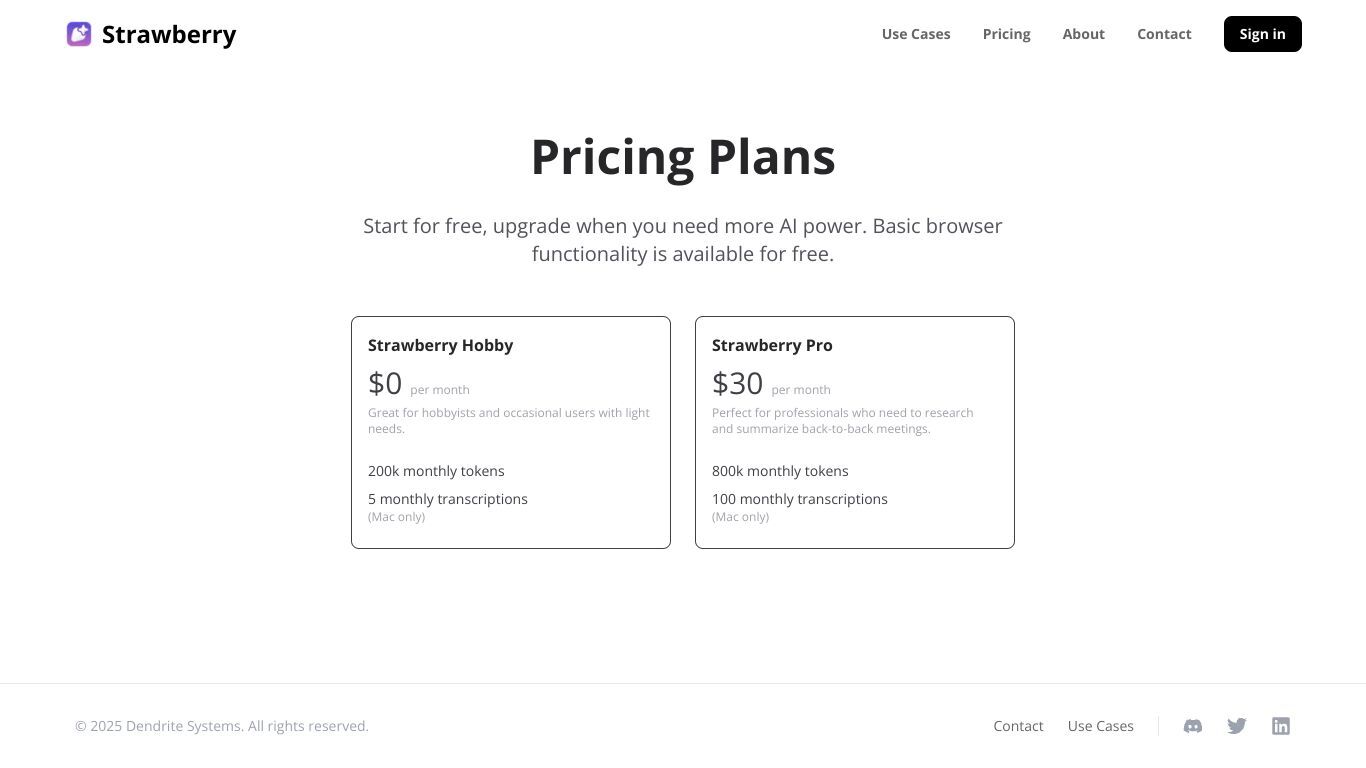Screen dimensions: 1366x768
Task: Click the 200k monthly tokens text
Action: [x=436, y=471]
